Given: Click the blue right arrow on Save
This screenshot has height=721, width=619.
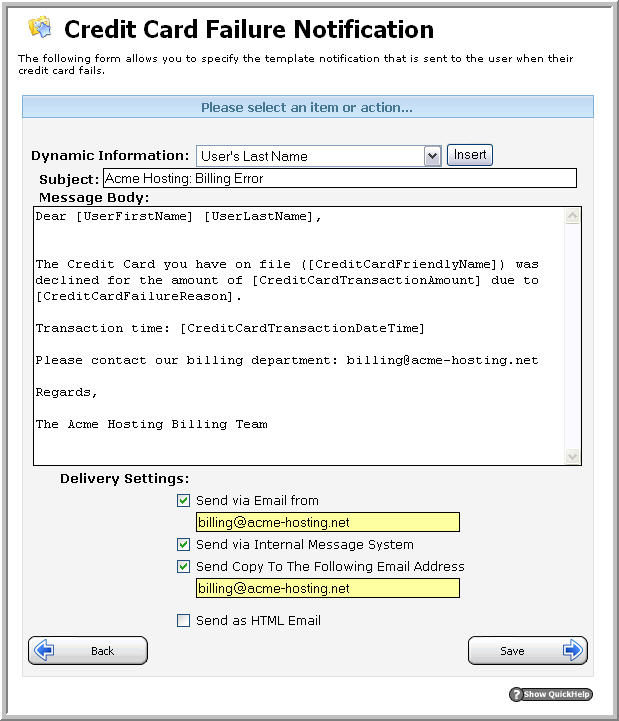Looking at the screenshot, I should [x=573, y=650].
